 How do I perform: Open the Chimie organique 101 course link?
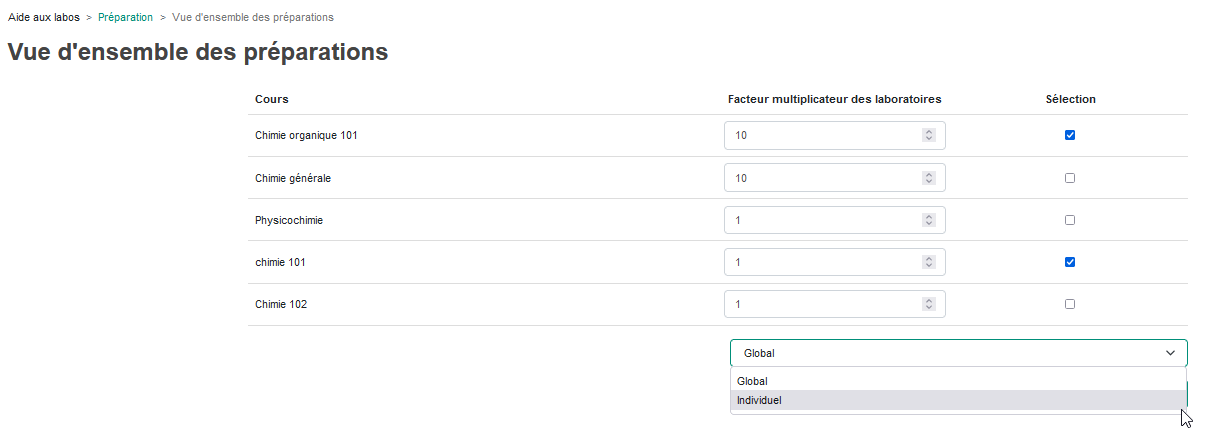[x=306, y=135]
